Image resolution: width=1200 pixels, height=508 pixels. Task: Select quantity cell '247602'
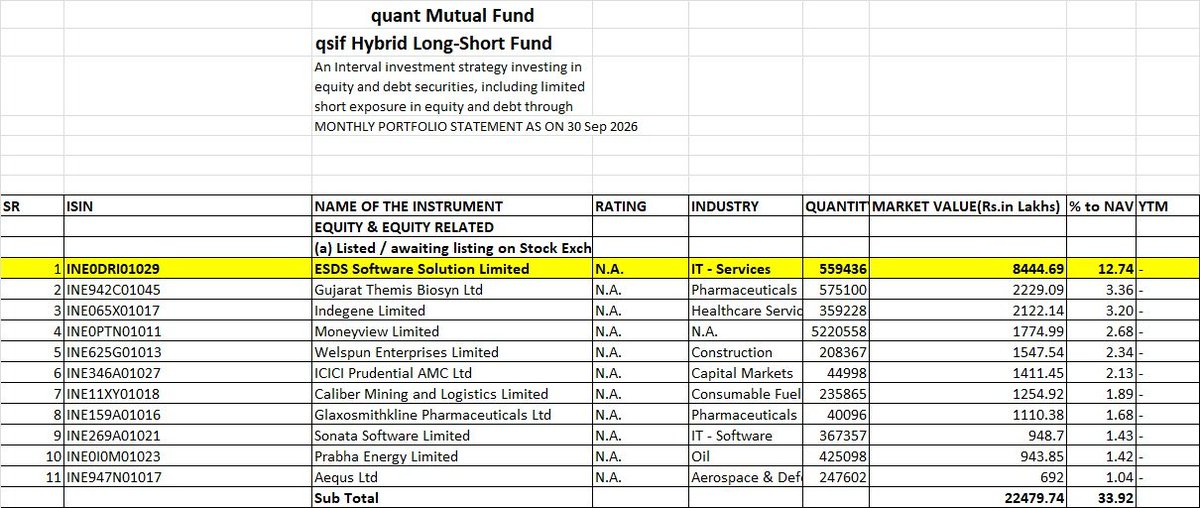[x=836, y=477]
